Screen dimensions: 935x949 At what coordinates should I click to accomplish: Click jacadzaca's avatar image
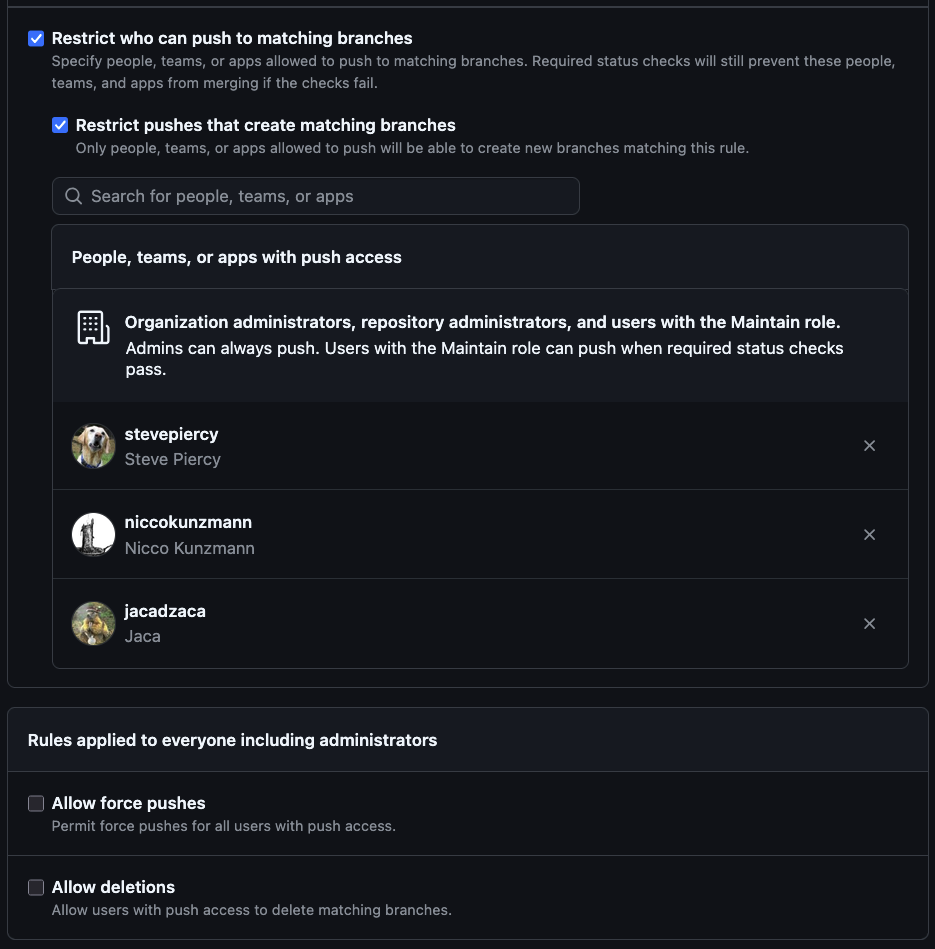click(x=93, y=624)
